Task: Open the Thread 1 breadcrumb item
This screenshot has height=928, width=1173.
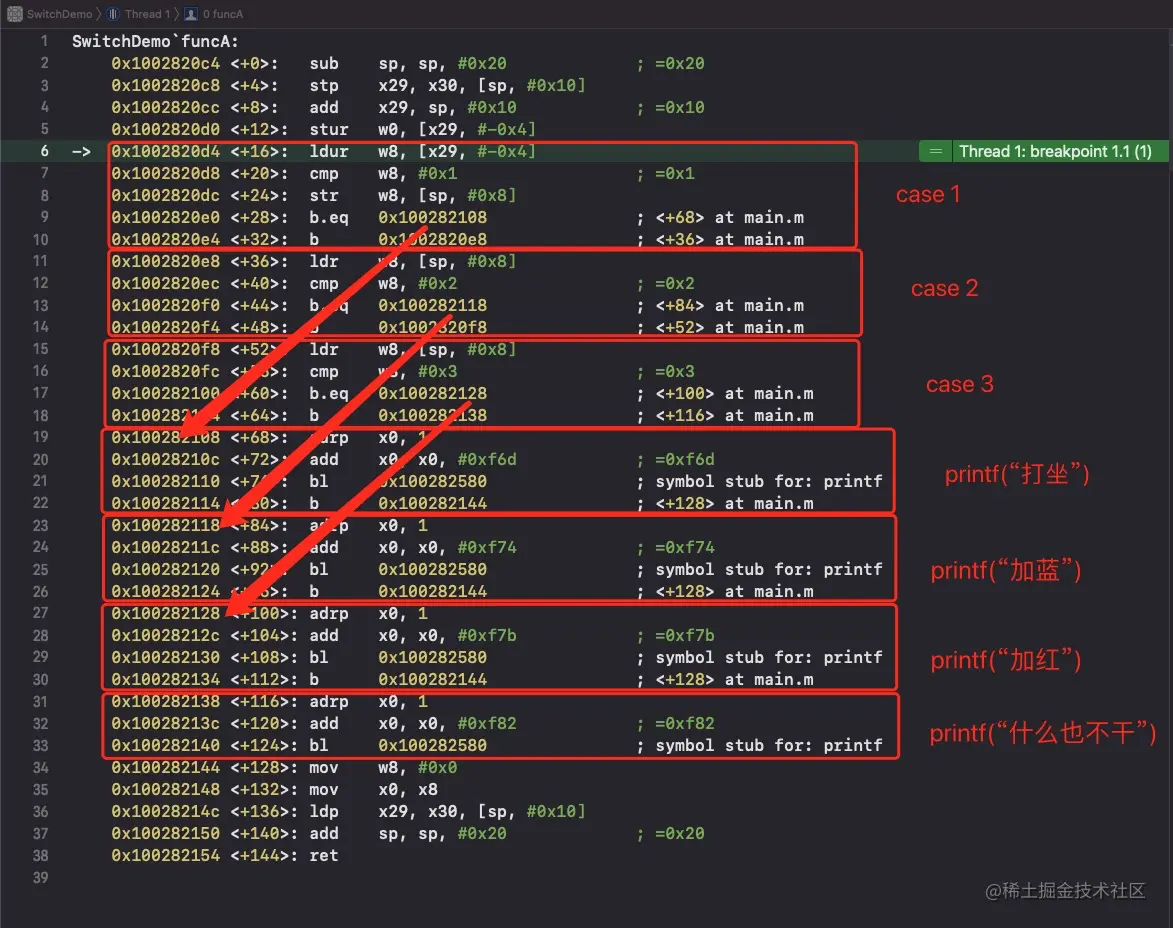Action: 138,13
